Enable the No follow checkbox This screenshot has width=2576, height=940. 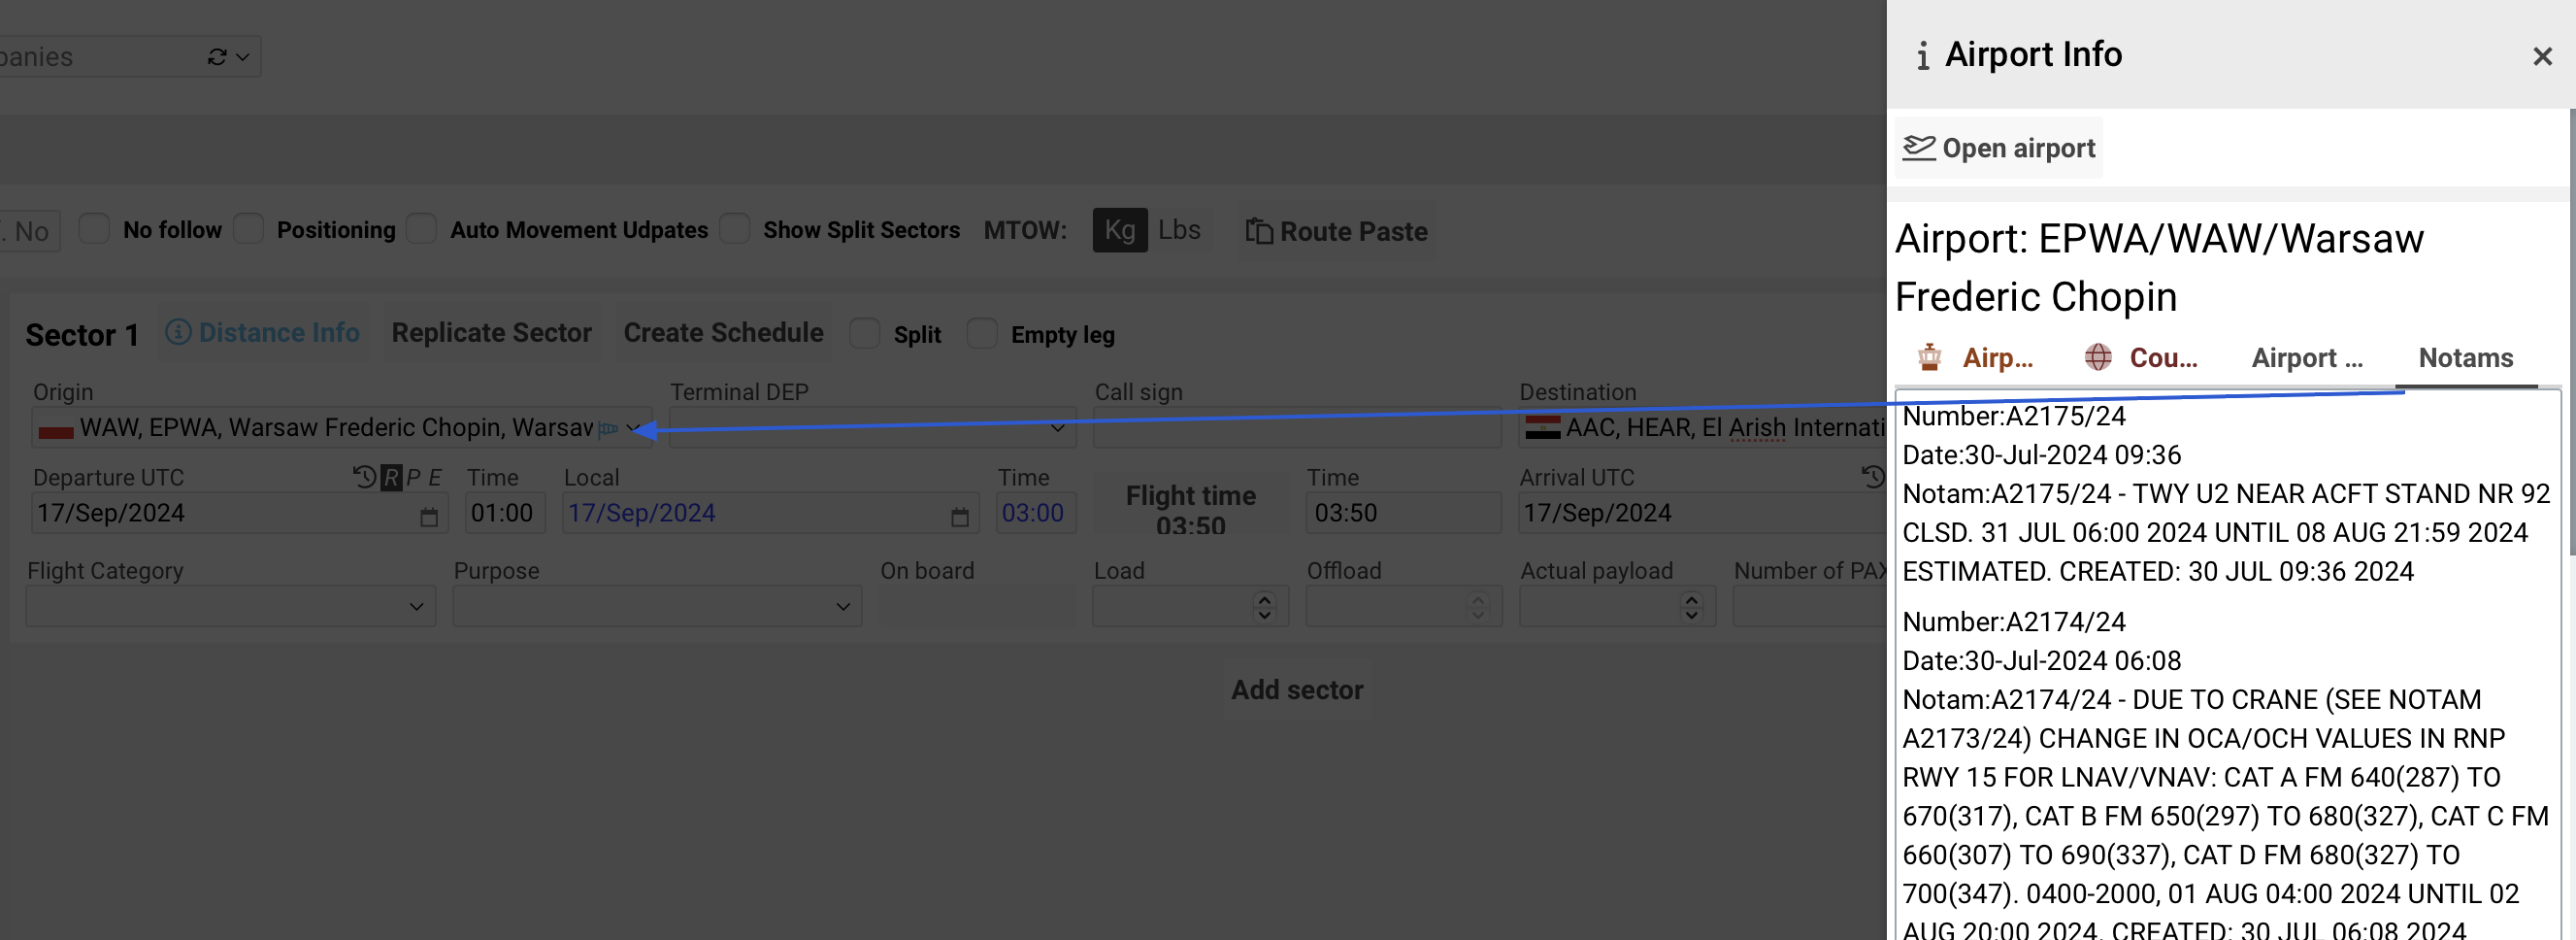[94, 229]
